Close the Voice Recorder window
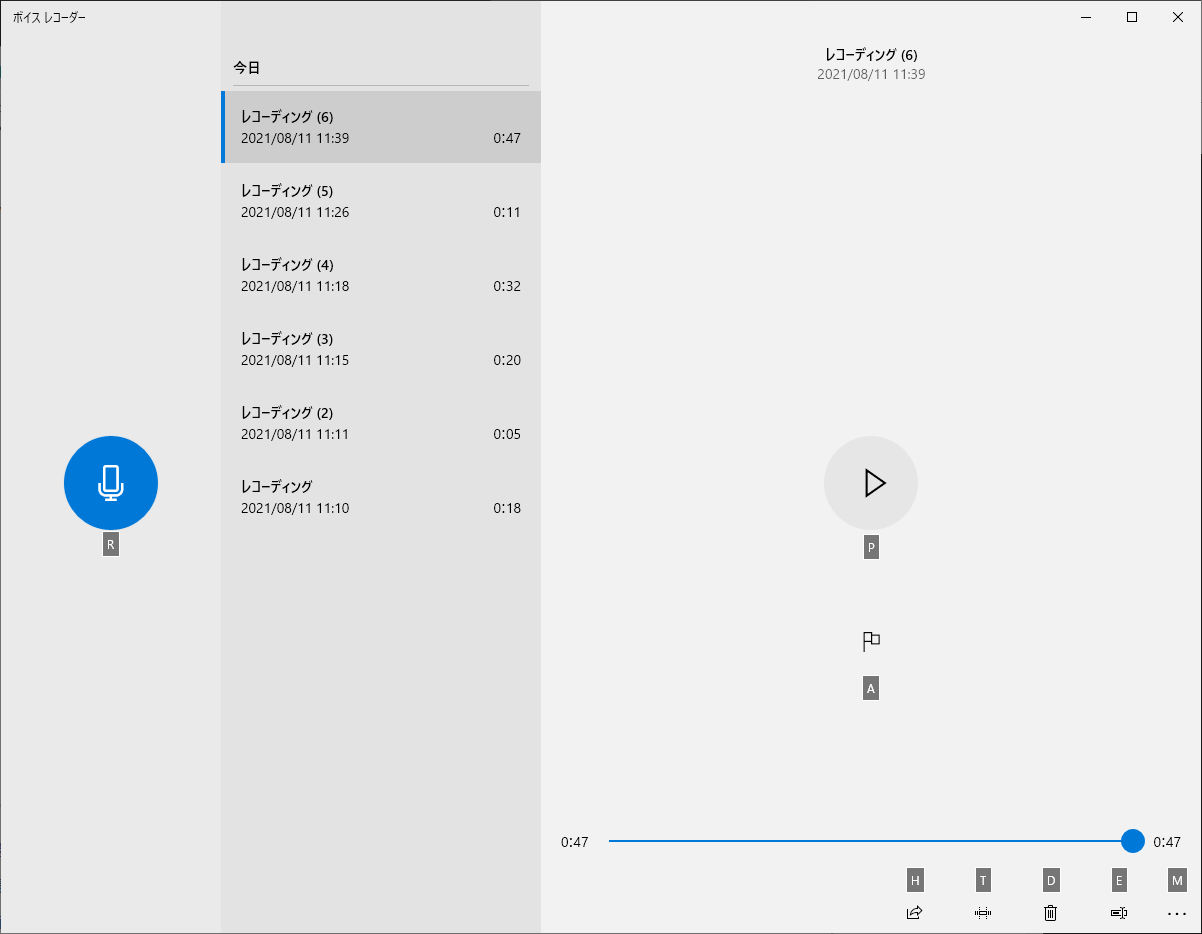This screenshot has height=934, width=1202. tap(1178, 17)
